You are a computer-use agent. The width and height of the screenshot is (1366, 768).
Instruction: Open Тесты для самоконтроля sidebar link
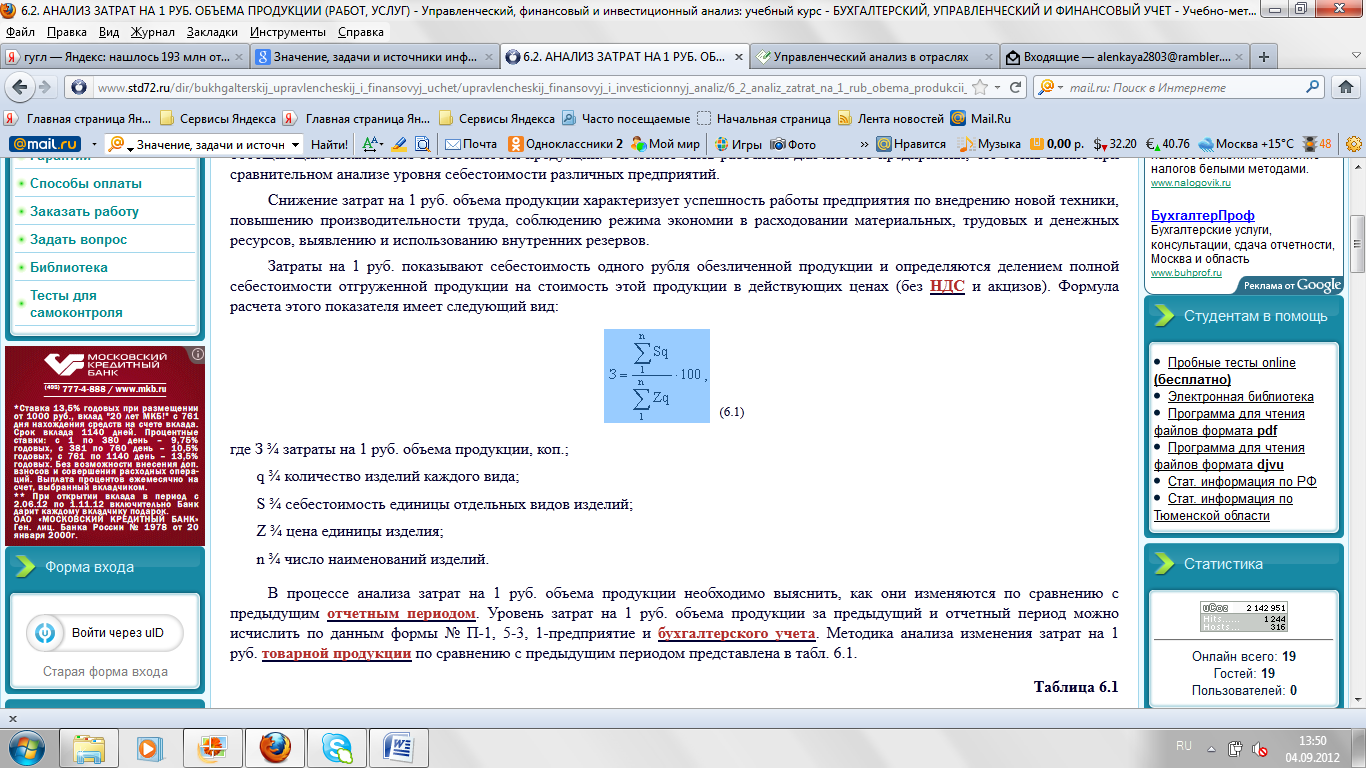[76, 303]
